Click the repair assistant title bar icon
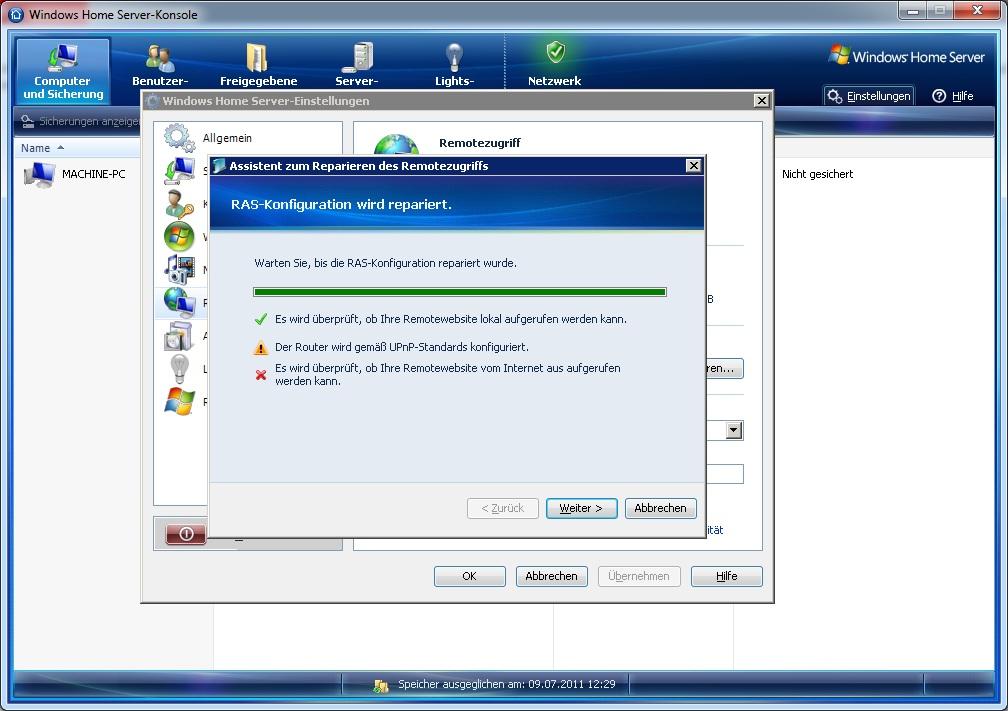1008x711 pixels. [x=219, y=166]
